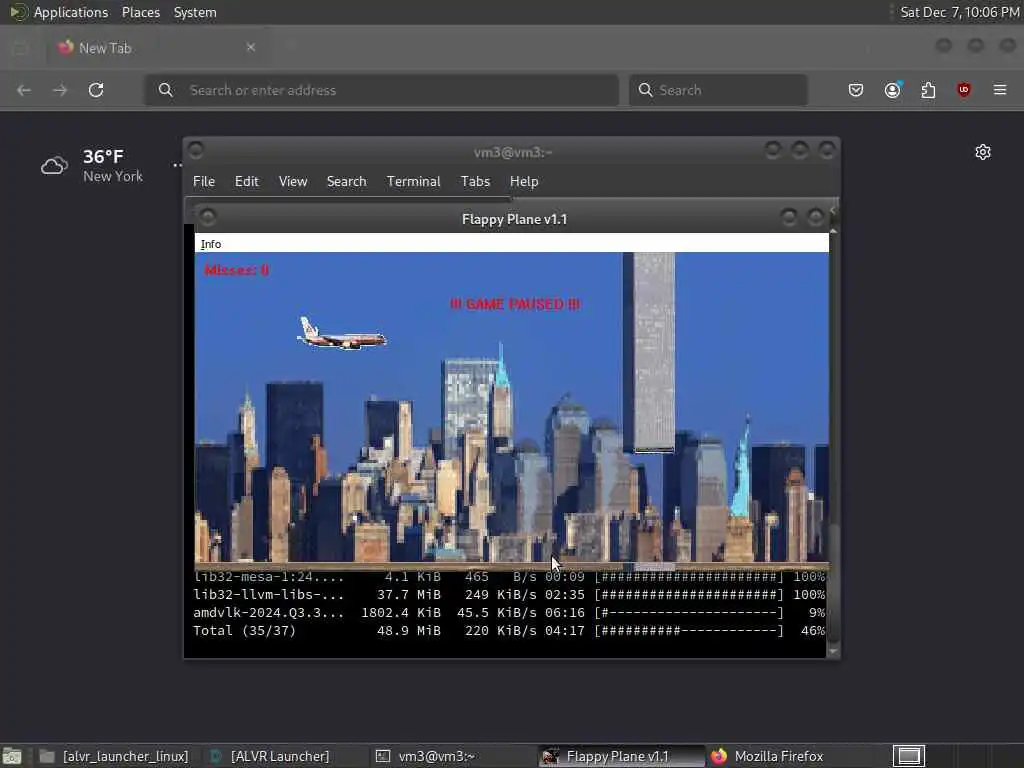Open the Applications menu
The height and width of the screenshot is (768, 1024).
pos(59,12)
